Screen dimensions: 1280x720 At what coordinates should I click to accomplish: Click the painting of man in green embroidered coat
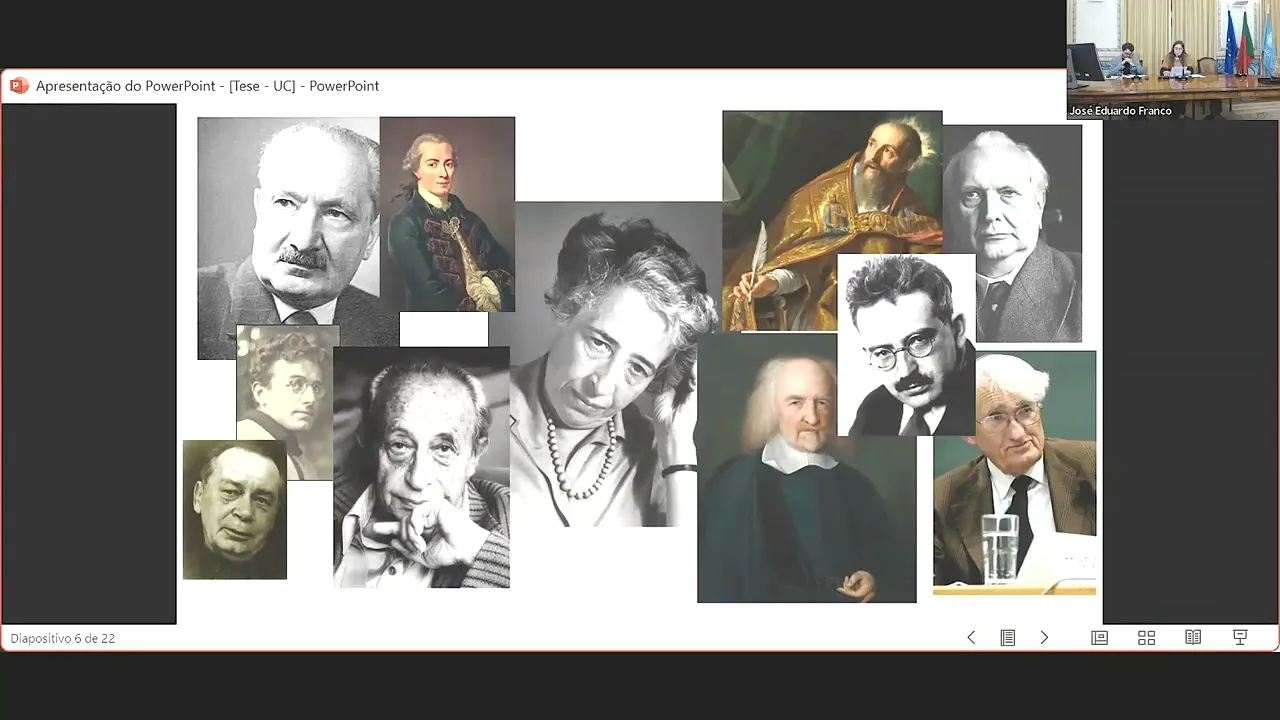[447, 214]
